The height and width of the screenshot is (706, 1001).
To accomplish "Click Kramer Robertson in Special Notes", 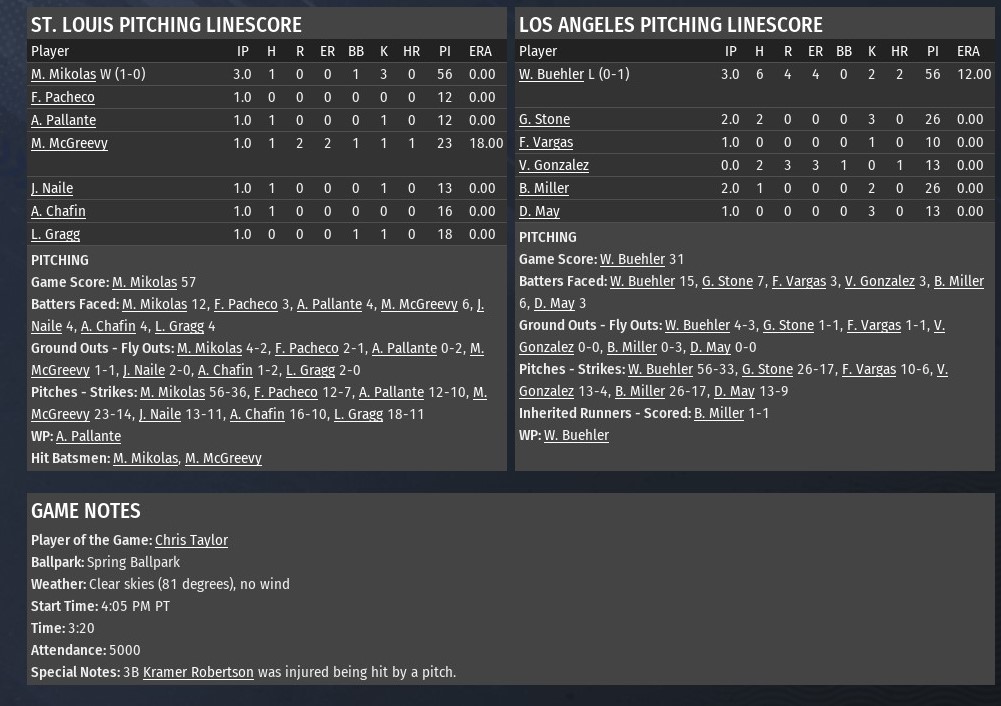I will click(198, 672).
